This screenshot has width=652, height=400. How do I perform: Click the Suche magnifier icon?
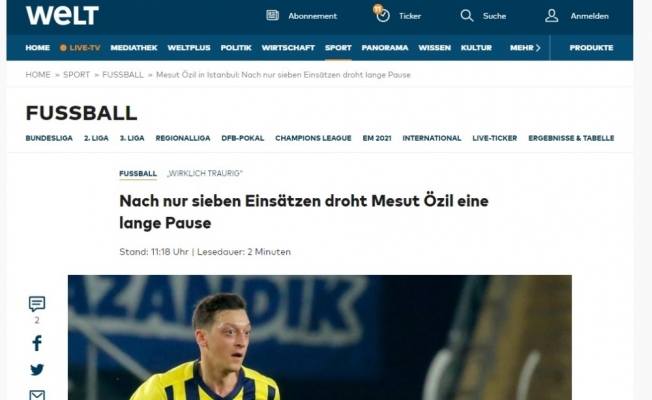(x=467, y=16)
